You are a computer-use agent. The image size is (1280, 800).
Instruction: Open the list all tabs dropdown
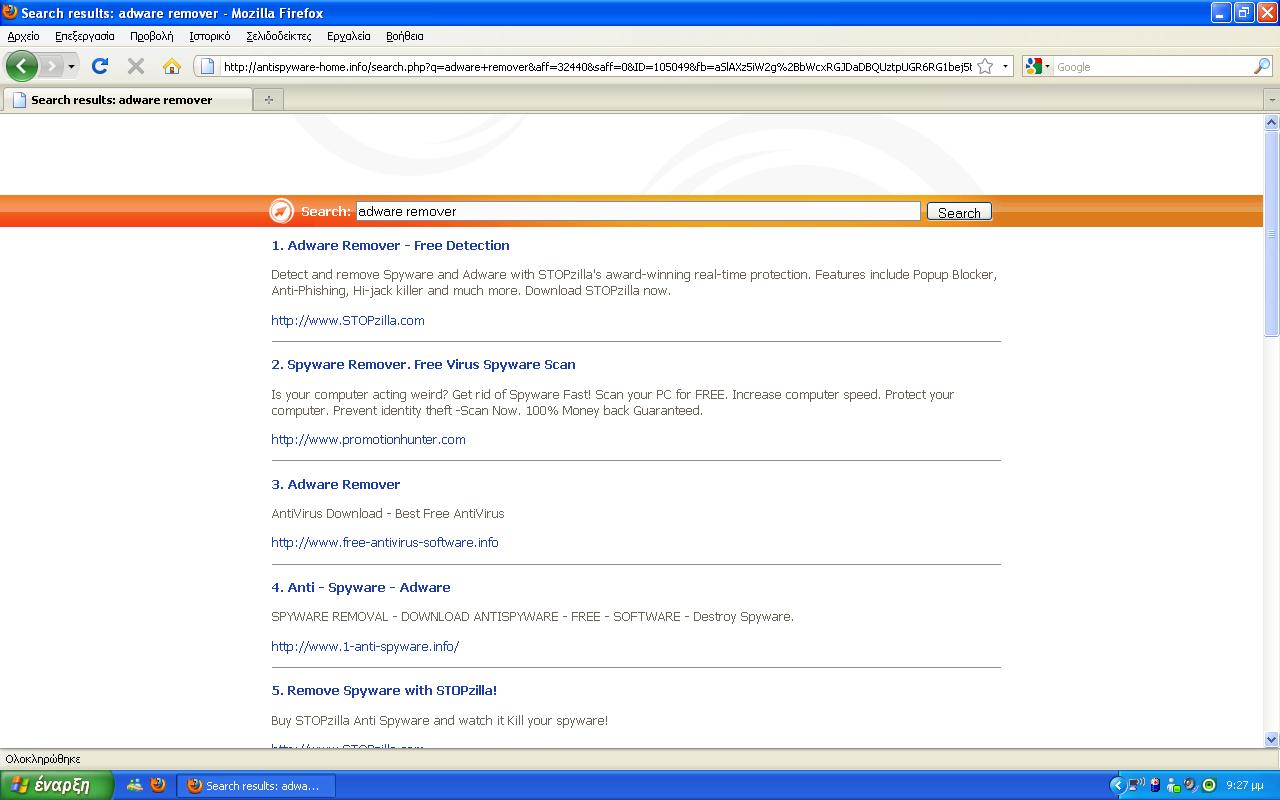point(1272,100)
